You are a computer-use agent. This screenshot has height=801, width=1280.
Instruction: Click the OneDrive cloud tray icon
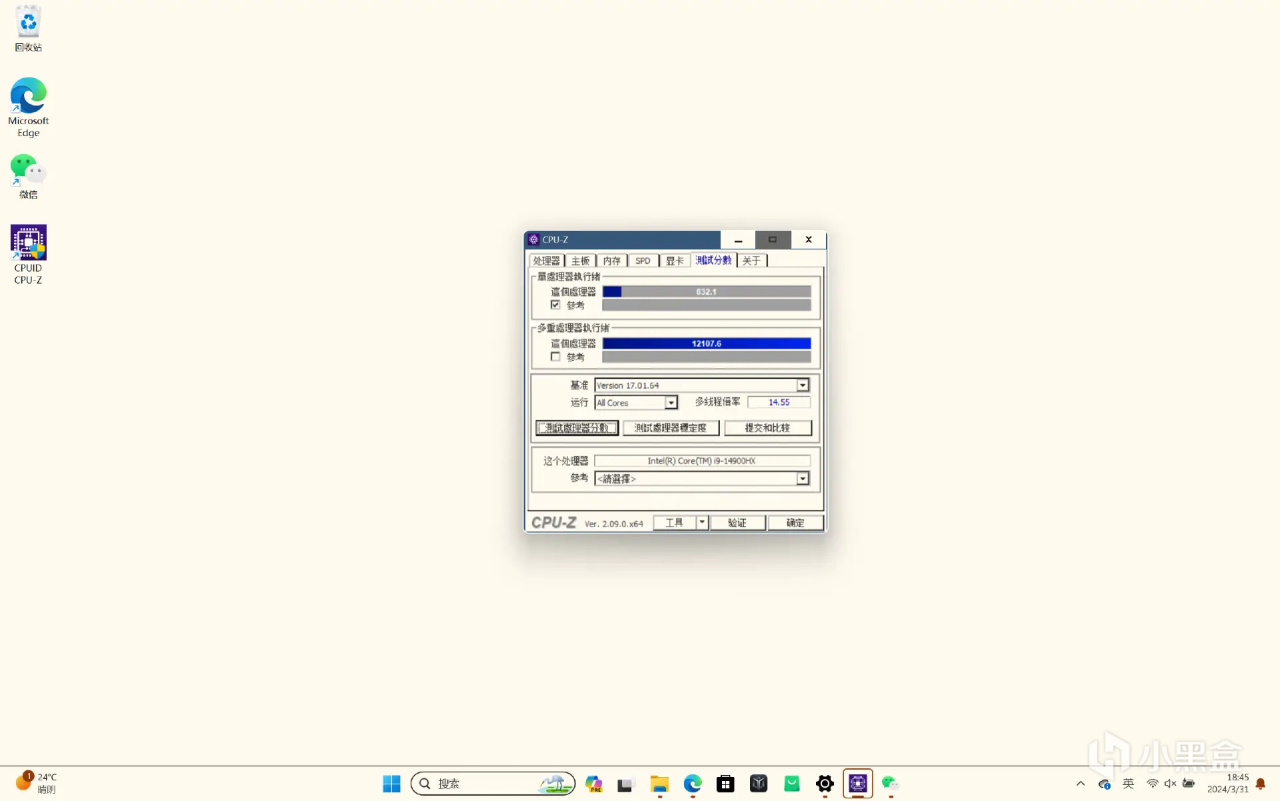tap(1104, 784)
